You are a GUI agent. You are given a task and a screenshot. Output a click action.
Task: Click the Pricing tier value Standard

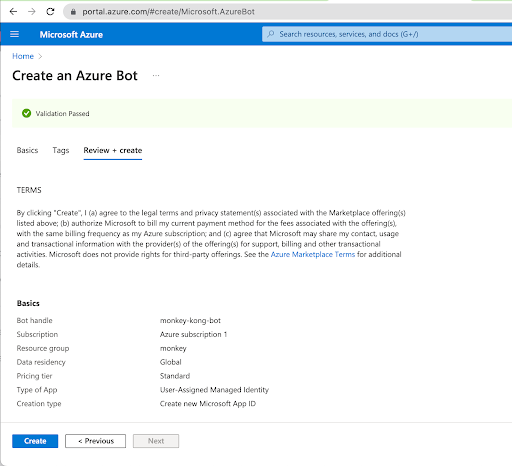pyautogui.click(x=175, y=376)
